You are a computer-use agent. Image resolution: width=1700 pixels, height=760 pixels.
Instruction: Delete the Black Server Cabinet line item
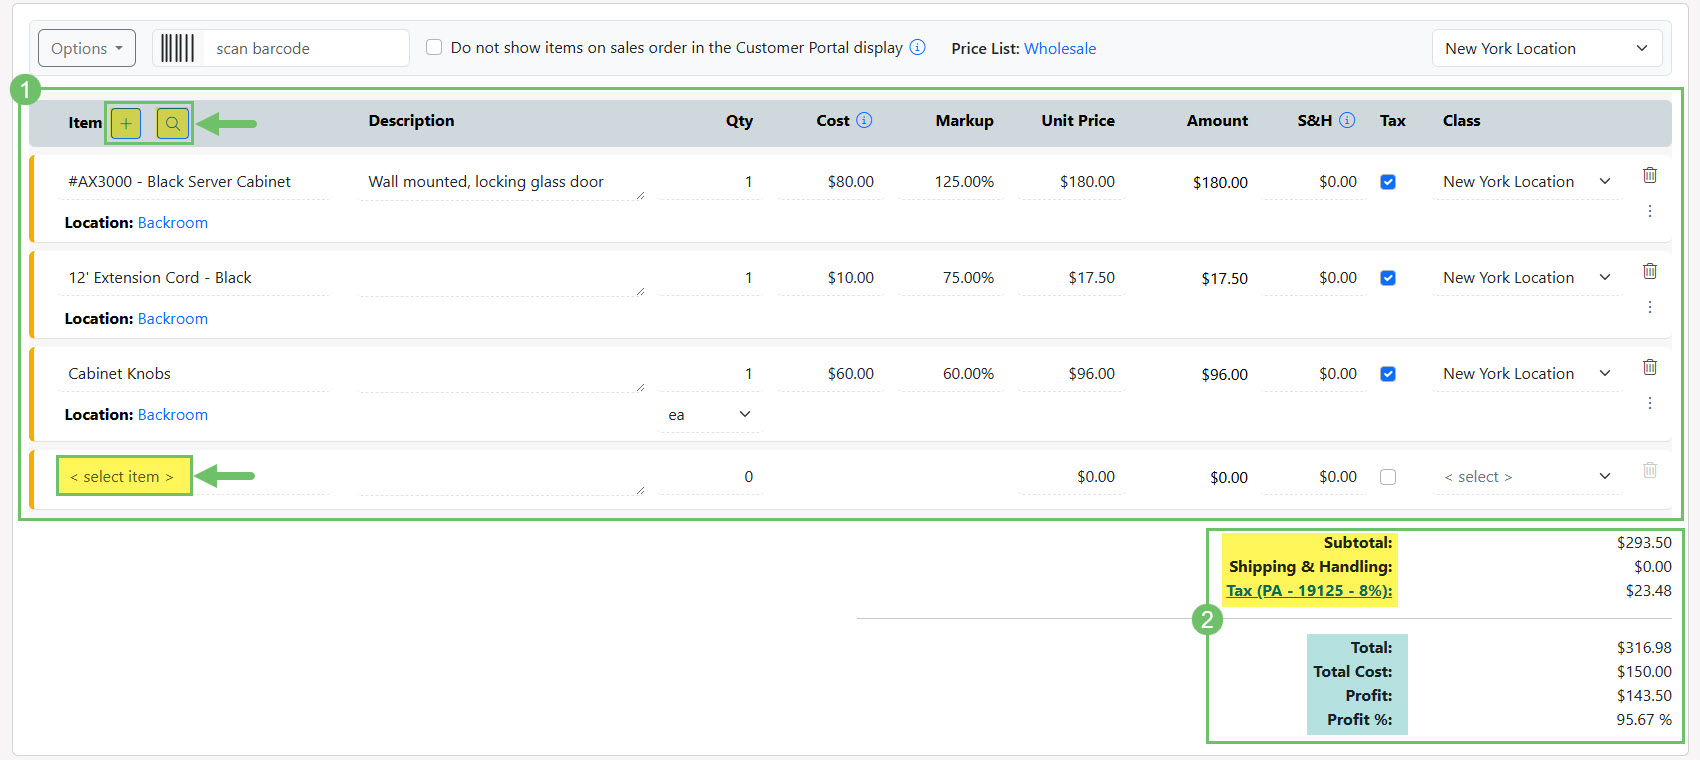(x=1650, y=175)
